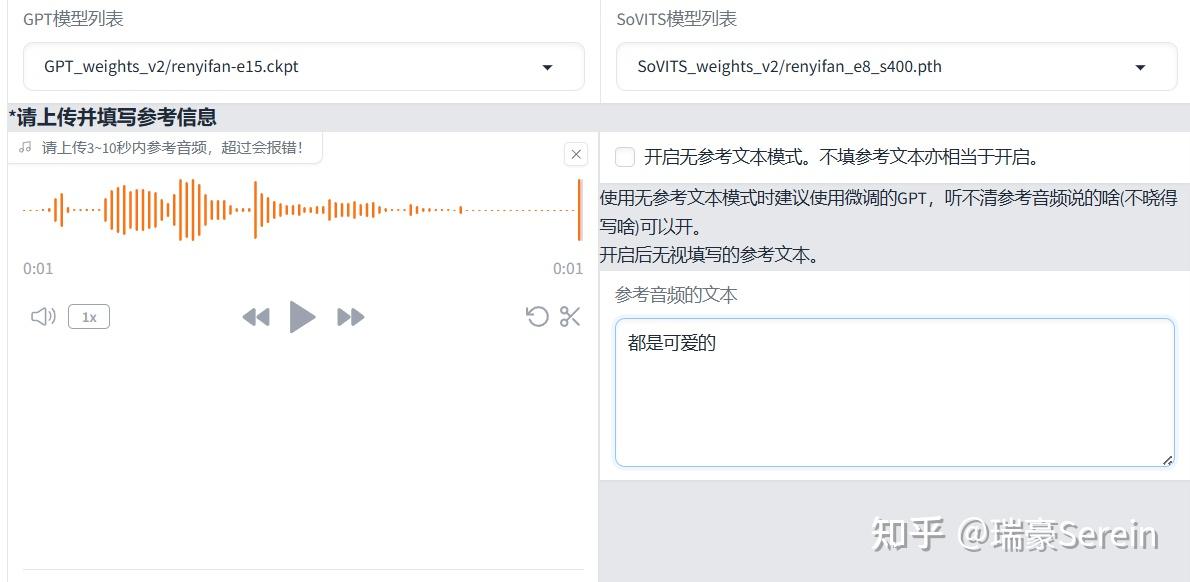The width and height of the screenshot is (1190, 582).
Task: Click the 开启后无视填写的参考文本 line
Action: coord(710,255)
